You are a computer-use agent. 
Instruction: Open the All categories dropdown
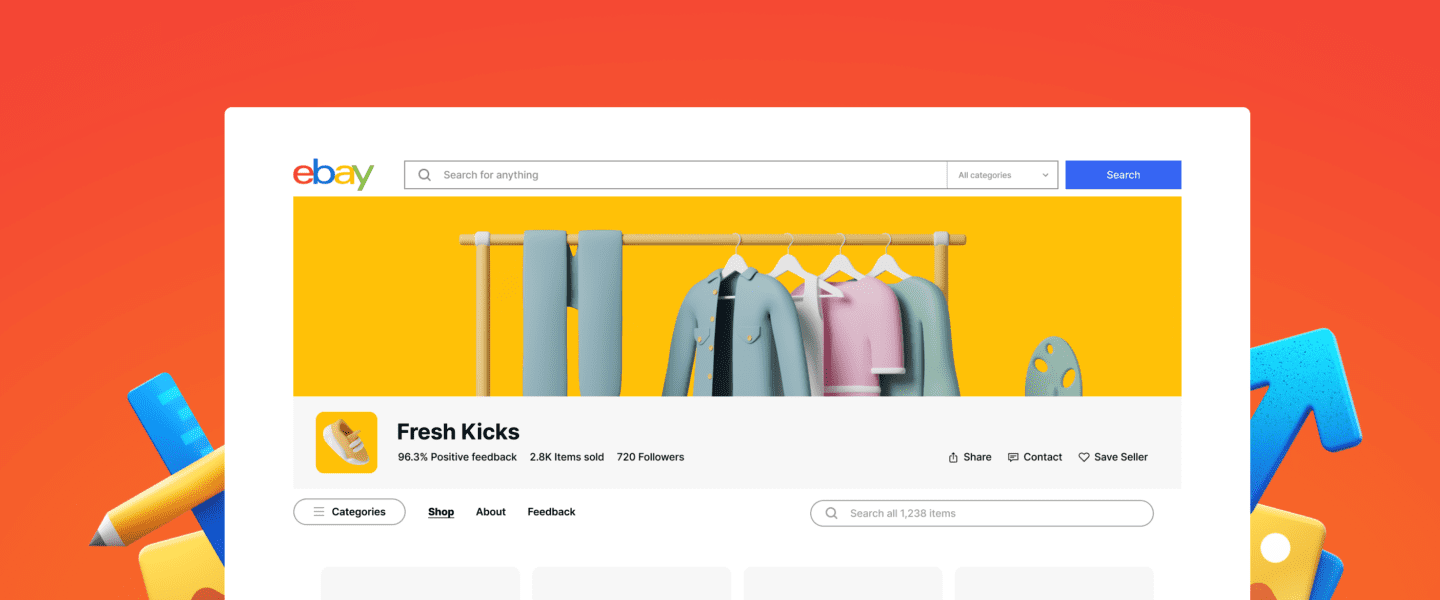[1002, 175]
